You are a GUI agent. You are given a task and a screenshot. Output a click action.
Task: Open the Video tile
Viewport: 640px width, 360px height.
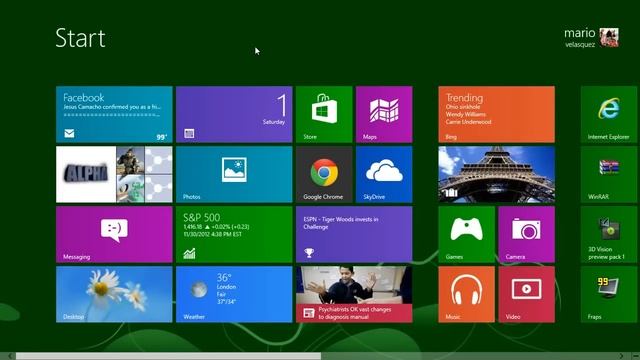coord(527,294)
